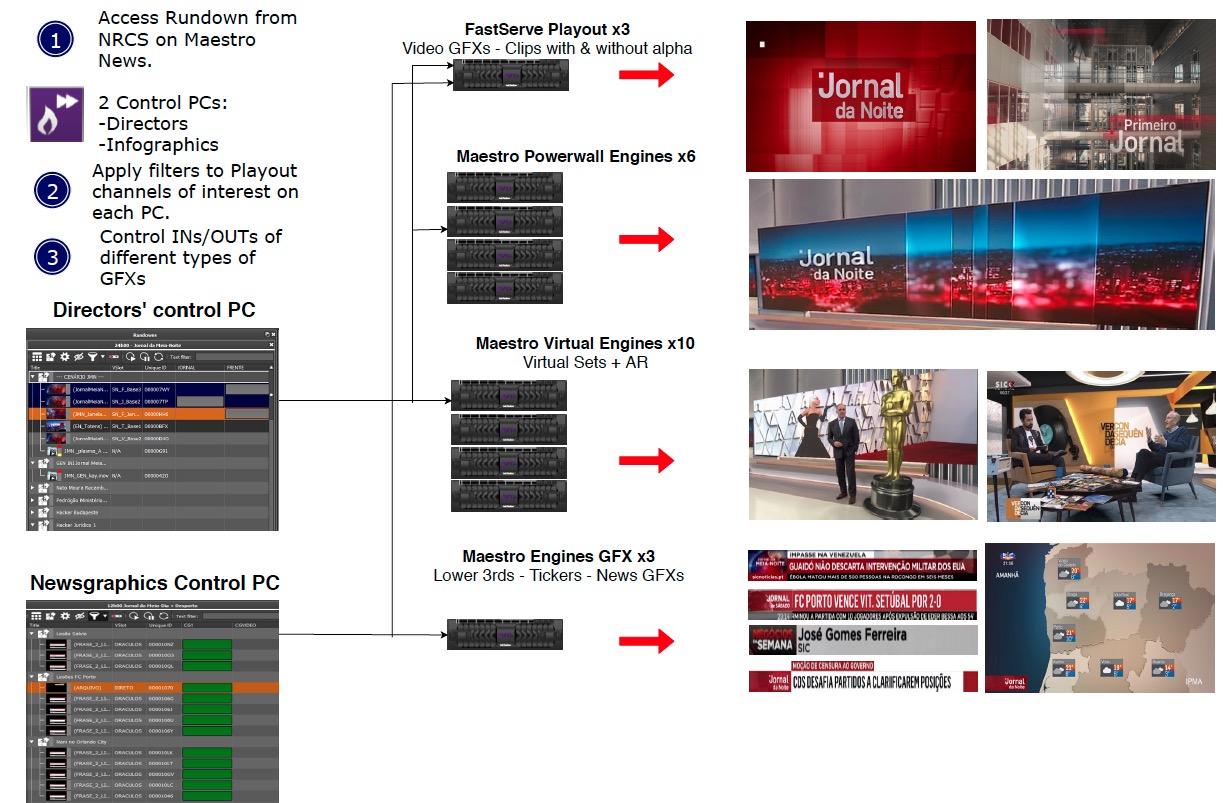The image size is (1227, 803).
Task: Click the SN_F_Base3 VSlot cell
Action: (126, 389)
